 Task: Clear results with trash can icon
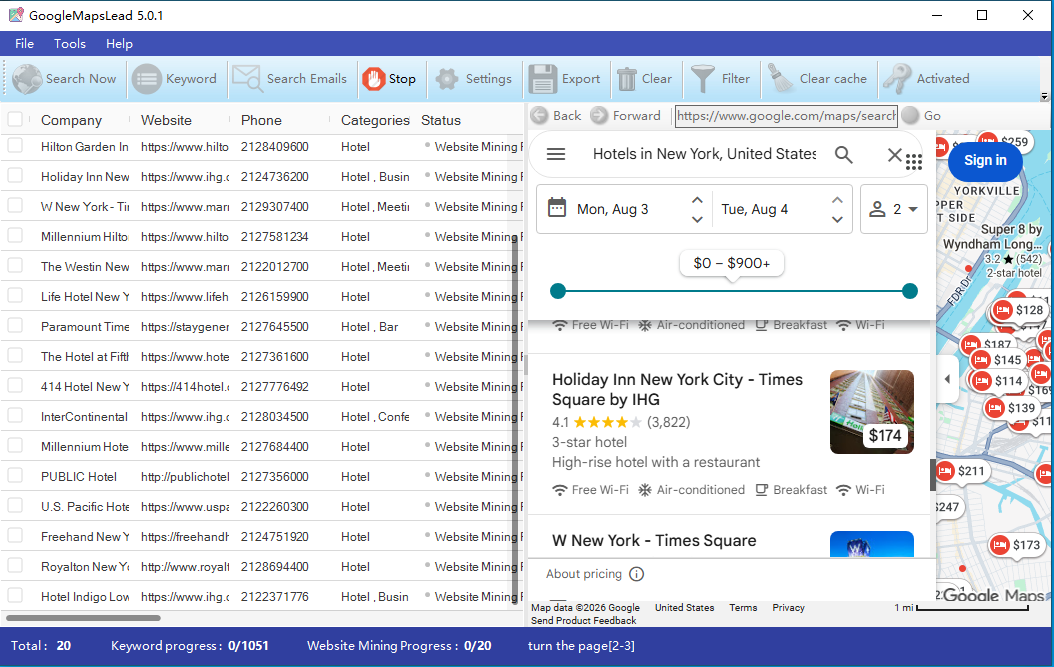click(645, 79)
